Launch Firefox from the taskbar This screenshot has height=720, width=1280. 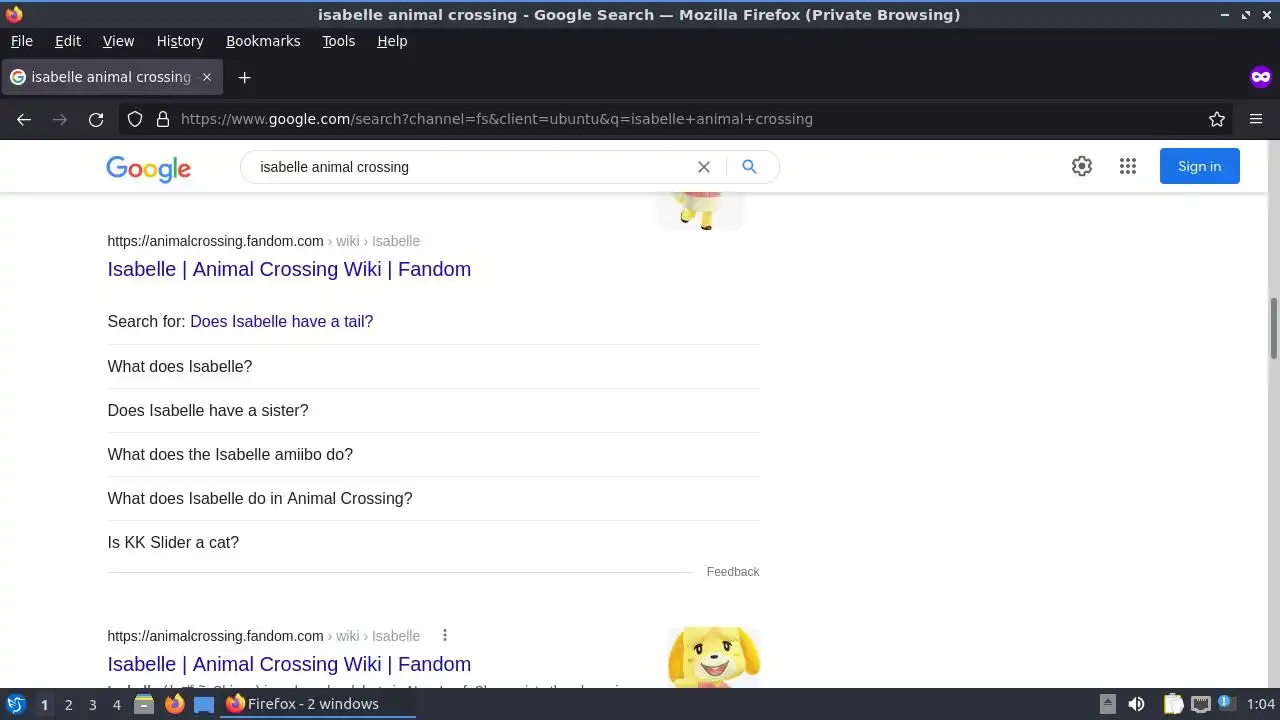[x=175, y=704]
